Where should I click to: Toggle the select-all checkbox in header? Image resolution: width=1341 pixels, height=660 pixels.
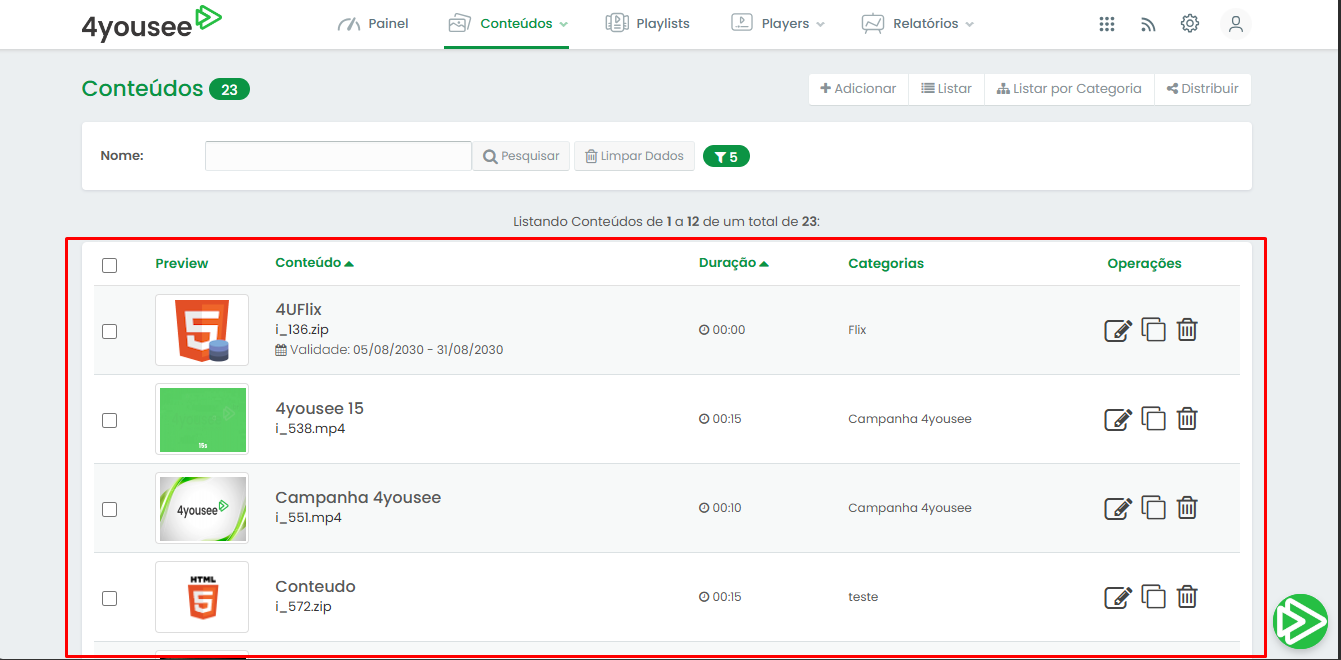[x=109, y=265]
